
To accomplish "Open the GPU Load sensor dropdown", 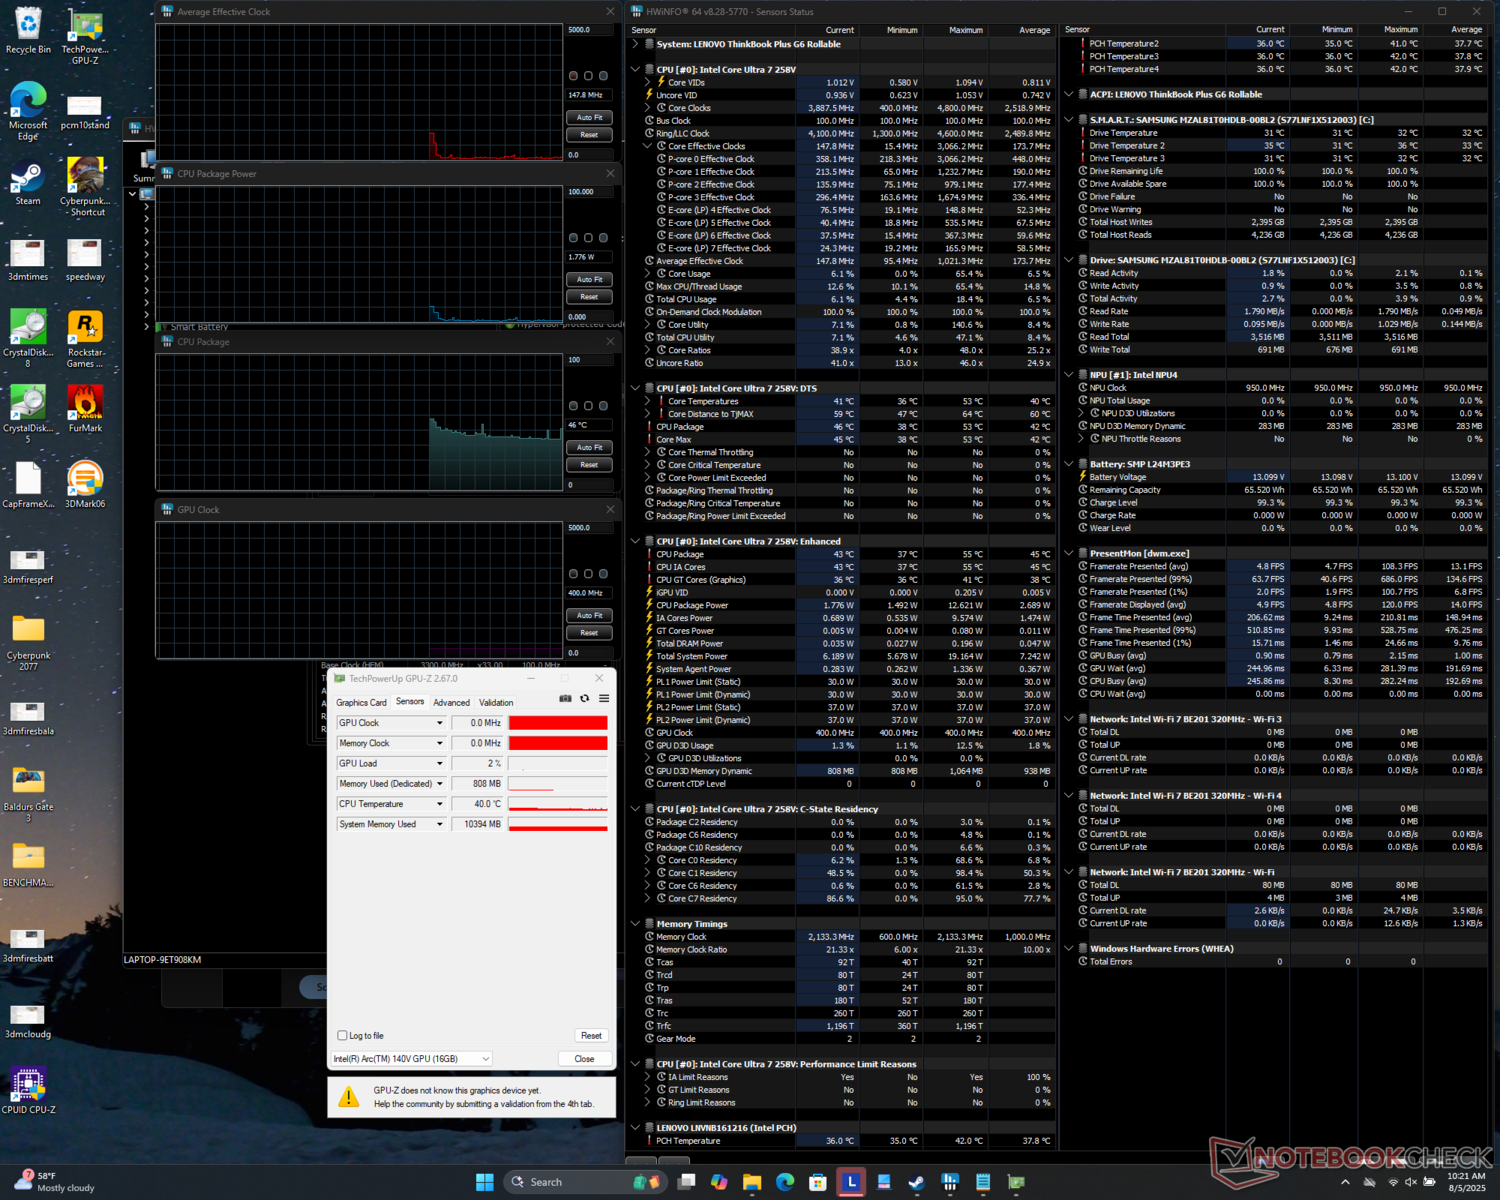I will pyautogui.click(x=439, y=764).
